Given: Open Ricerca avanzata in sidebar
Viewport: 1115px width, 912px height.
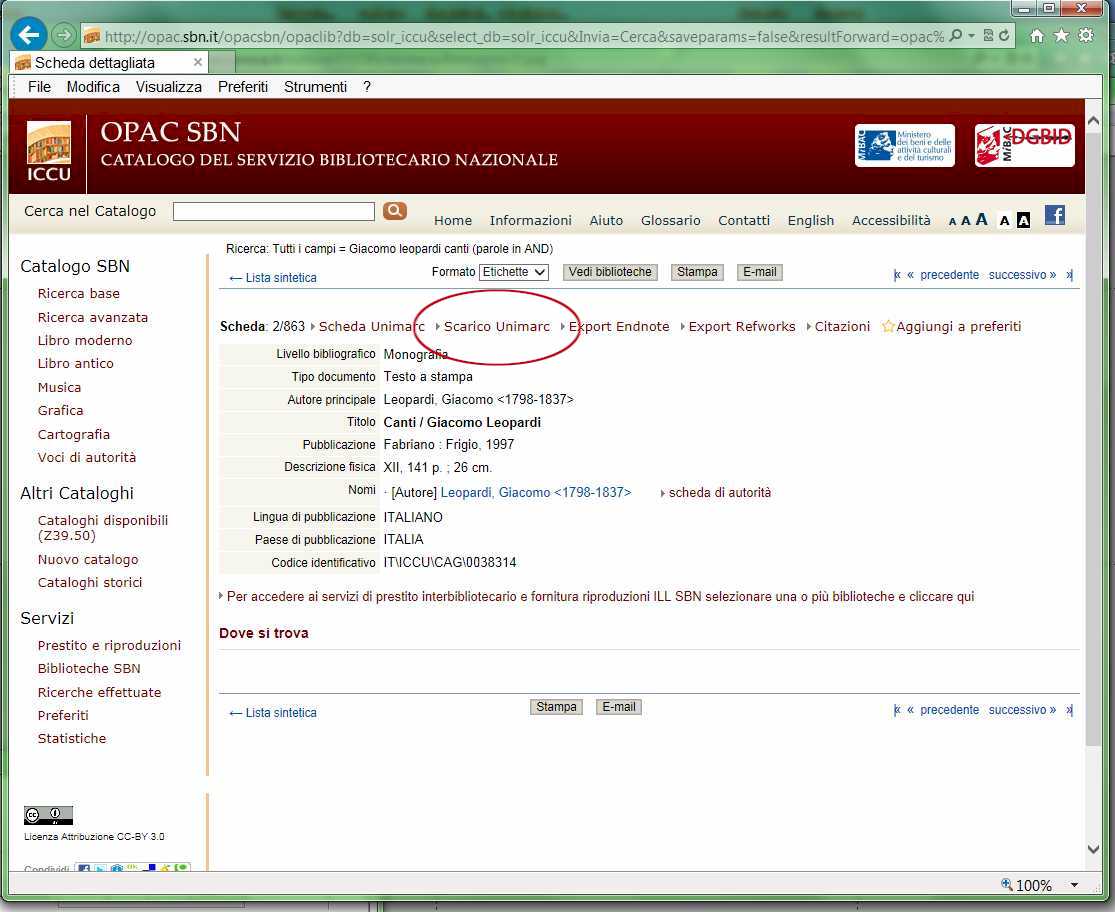Looking at the screenshot, I should coord(92,318).
